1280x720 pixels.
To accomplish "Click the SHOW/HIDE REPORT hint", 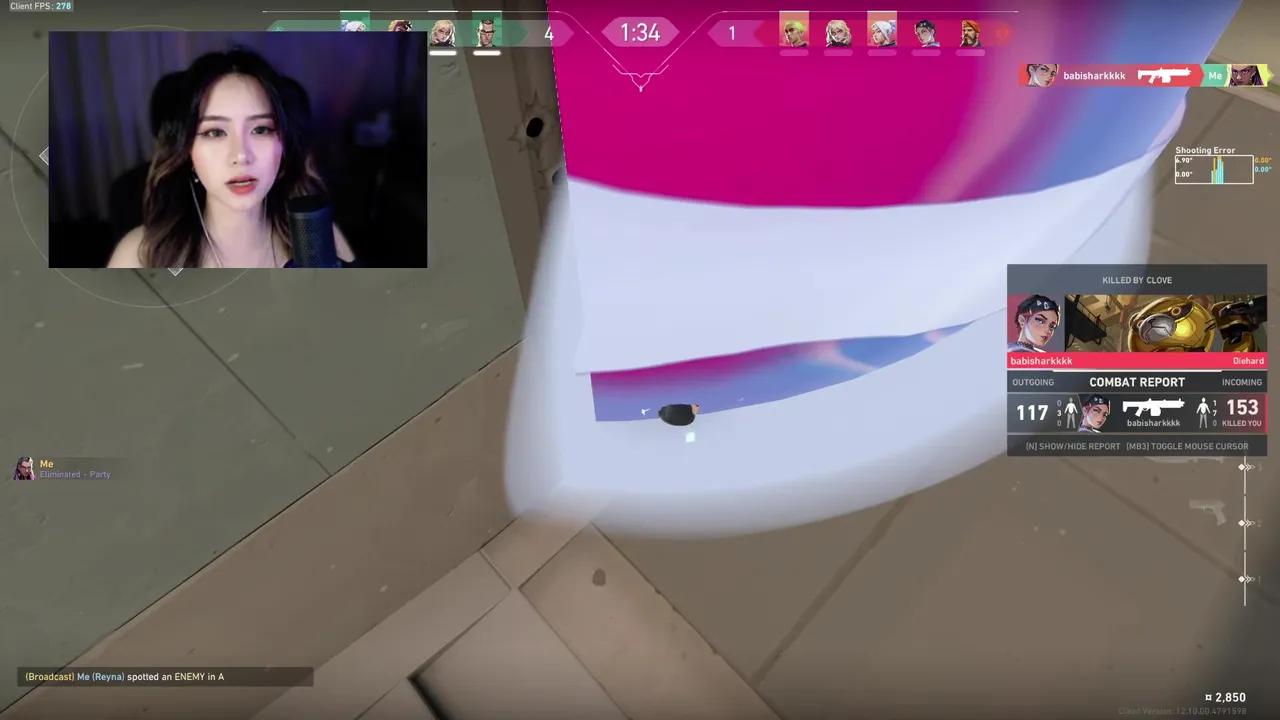I will (x=1073, y=447).
